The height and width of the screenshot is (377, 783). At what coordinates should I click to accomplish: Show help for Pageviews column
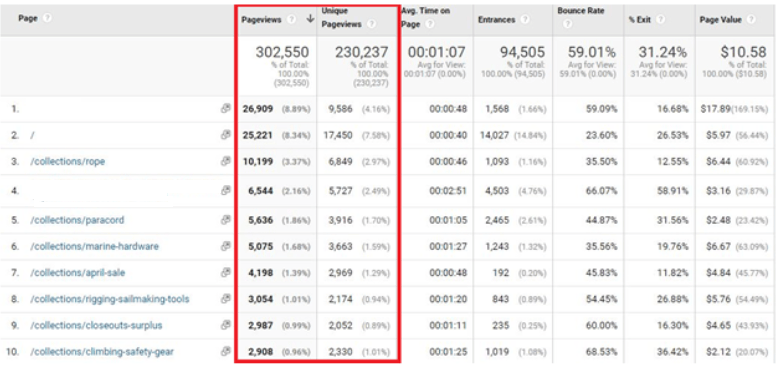(x=292, y=19)
